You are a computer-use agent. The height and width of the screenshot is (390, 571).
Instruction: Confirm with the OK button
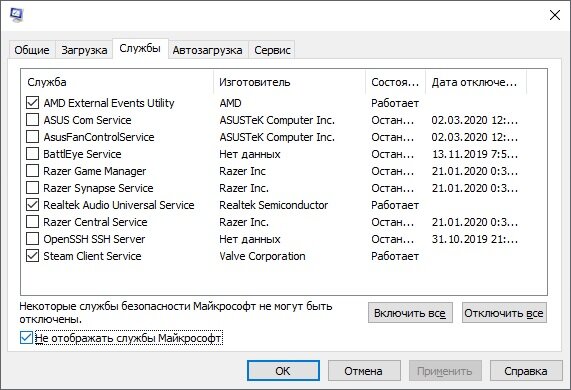(283, 371)
